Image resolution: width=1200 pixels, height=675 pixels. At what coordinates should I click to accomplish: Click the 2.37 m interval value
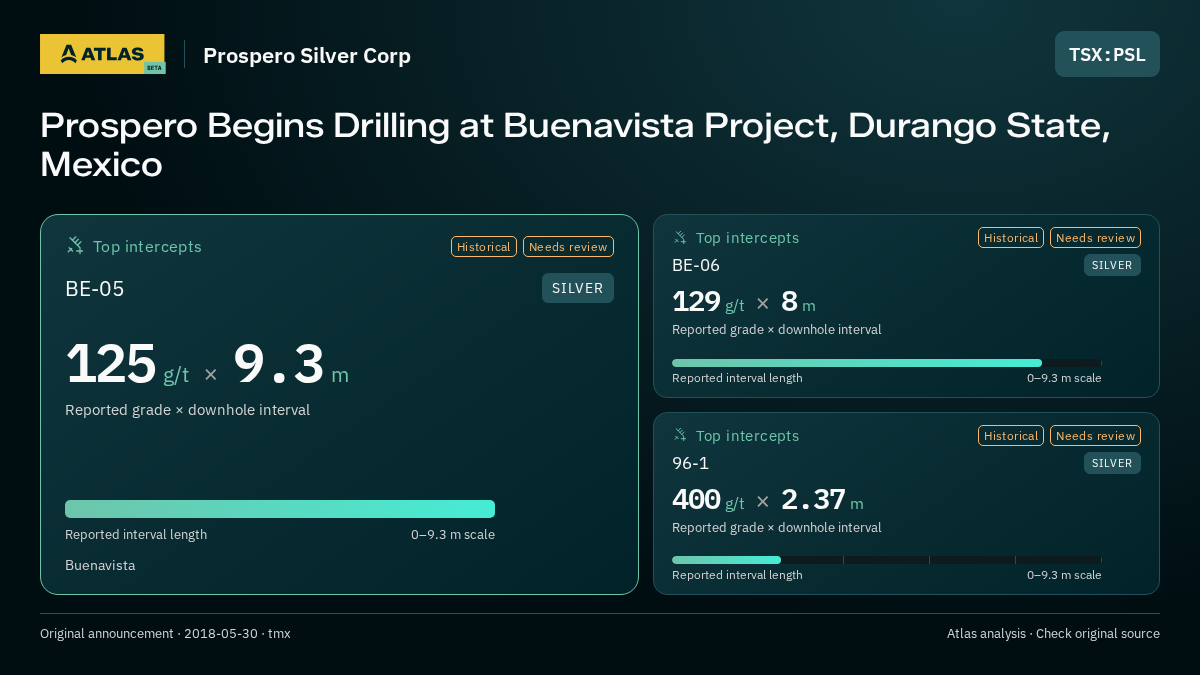point(822,500)
